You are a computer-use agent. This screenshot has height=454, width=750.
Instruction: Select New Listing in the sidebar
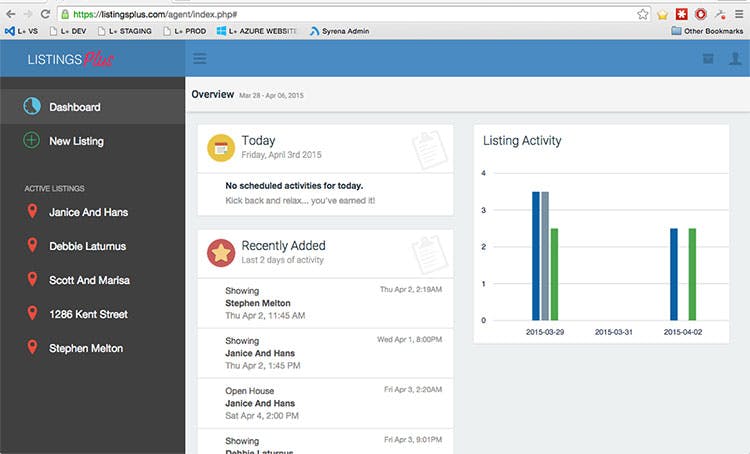coord(92,141)
